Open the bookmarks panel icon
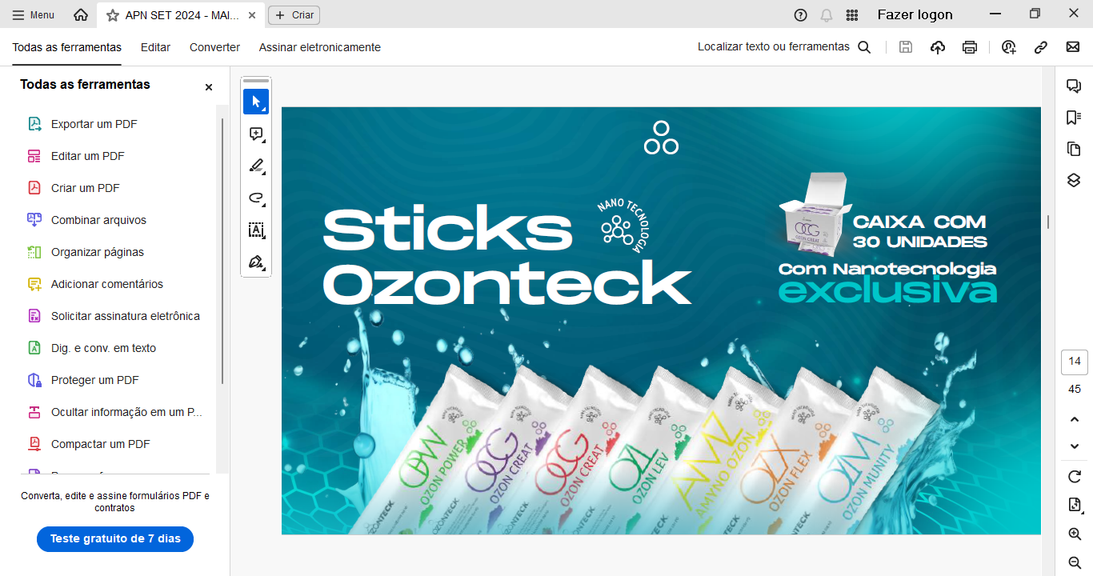1093x576 pixels. [1073, 118]
